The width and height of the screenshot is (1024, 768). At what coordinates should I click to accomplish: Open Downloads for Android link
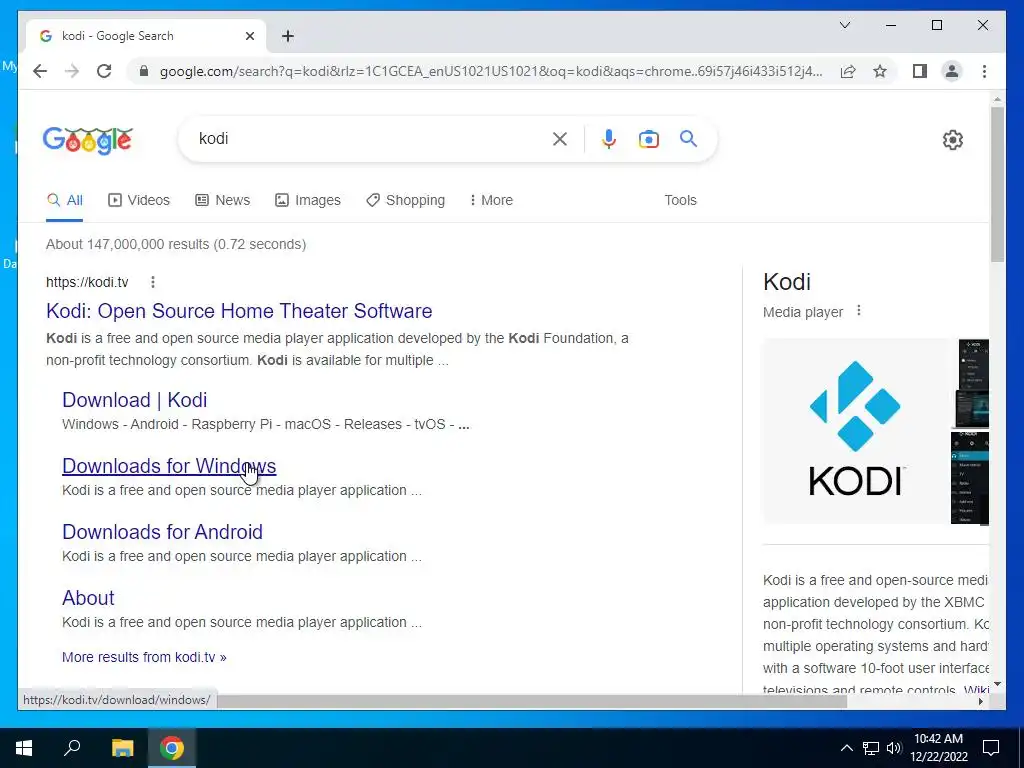163,532
